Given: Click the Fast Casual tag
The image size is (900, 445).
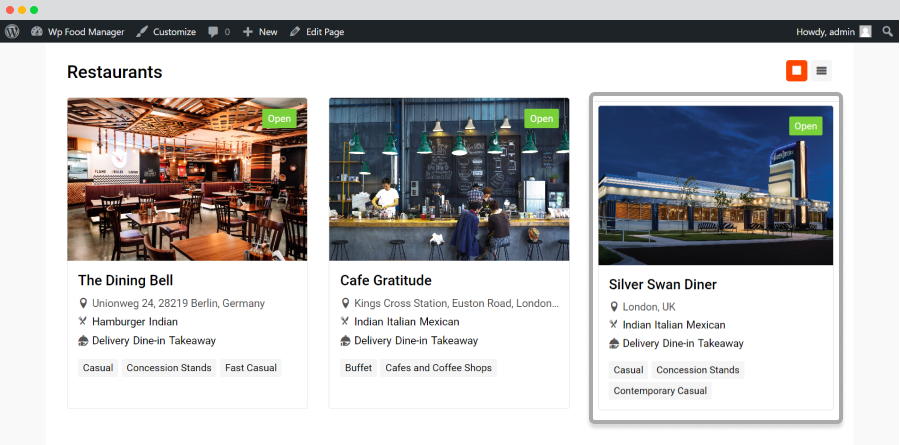Looking at the screenshot, I should tap(251, 368).
